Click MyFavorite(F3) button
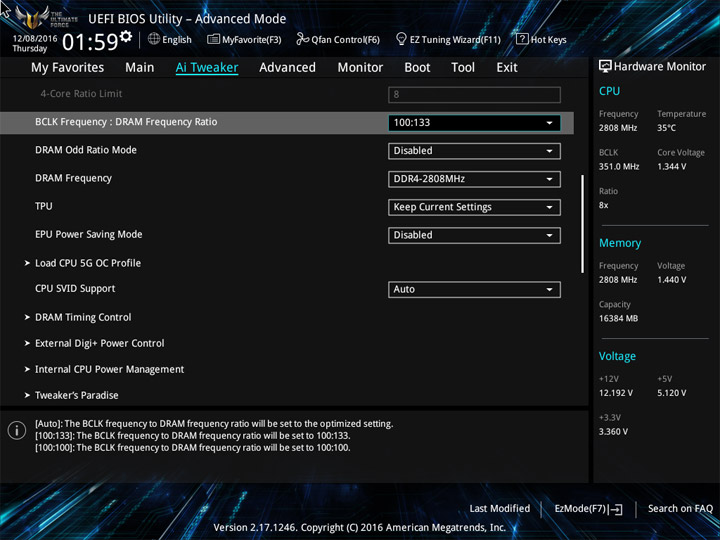Screen dimensions: 720x540 tap(244, 39)
